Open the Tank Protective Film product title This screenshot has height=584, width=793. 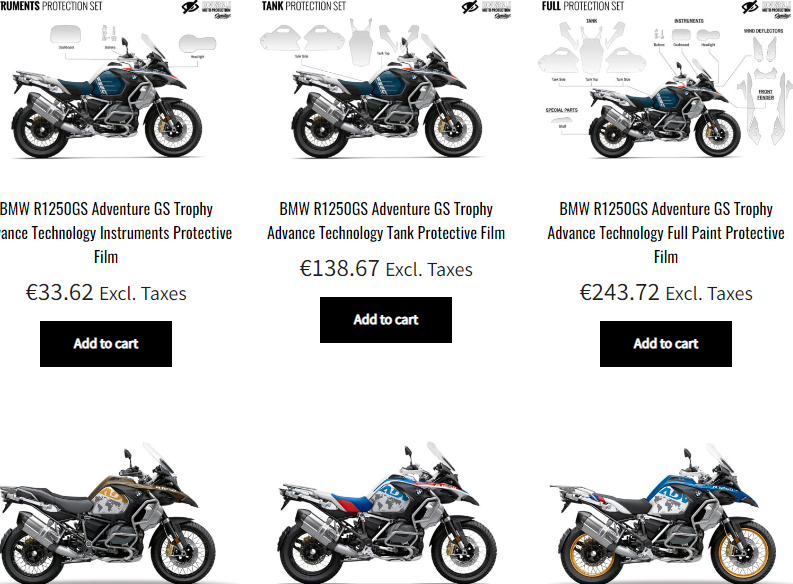(x=386, y=221)
